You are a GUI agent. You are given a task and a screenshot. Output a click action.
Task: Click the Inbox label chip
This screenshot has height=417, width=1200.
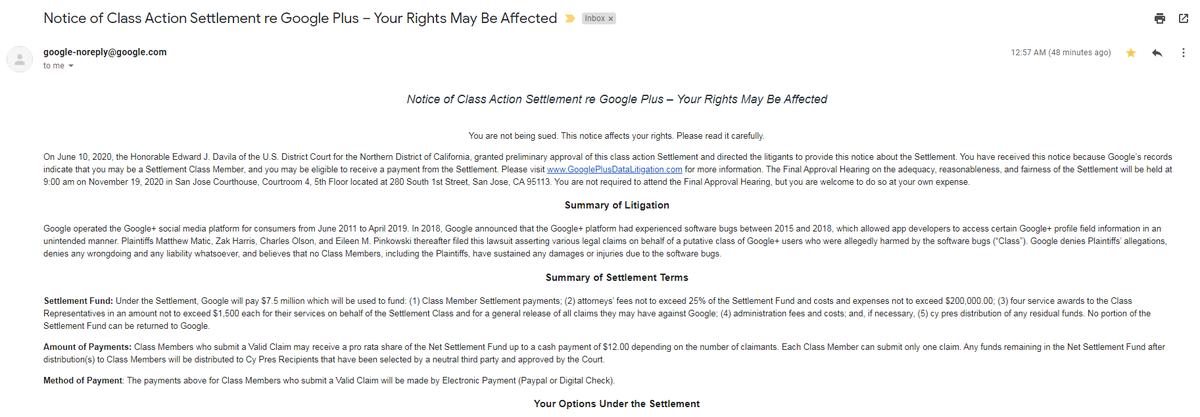click(x=593, y=19)
